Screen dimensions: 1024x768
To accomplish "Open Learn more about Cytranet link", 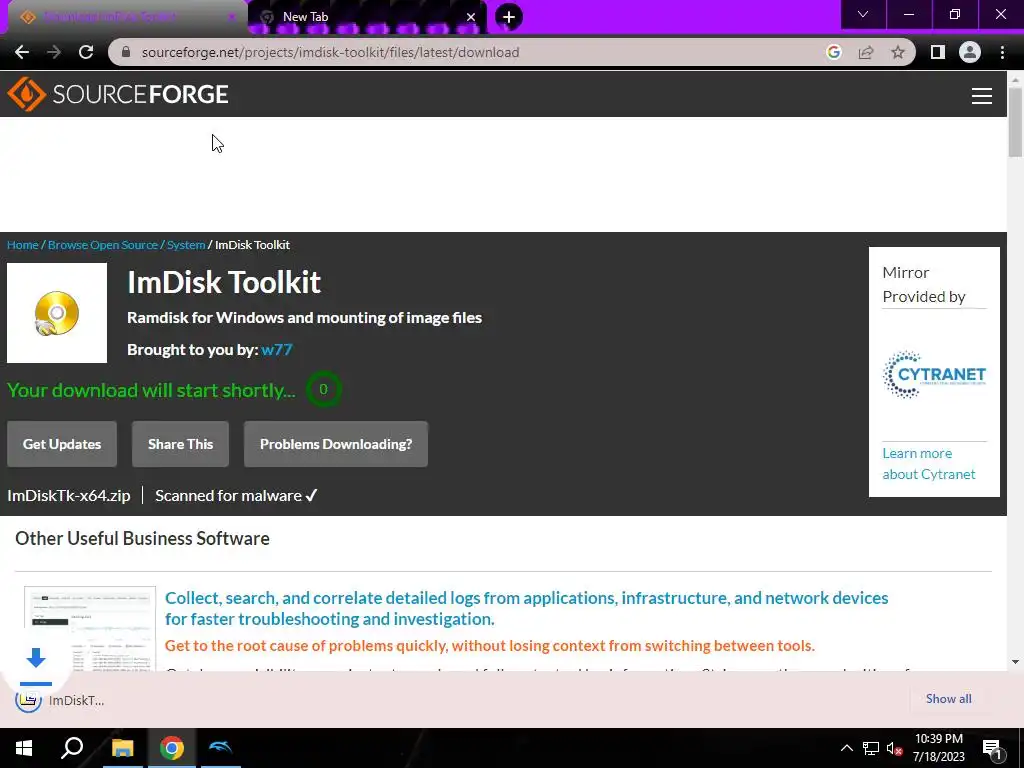I will [929, 464].
